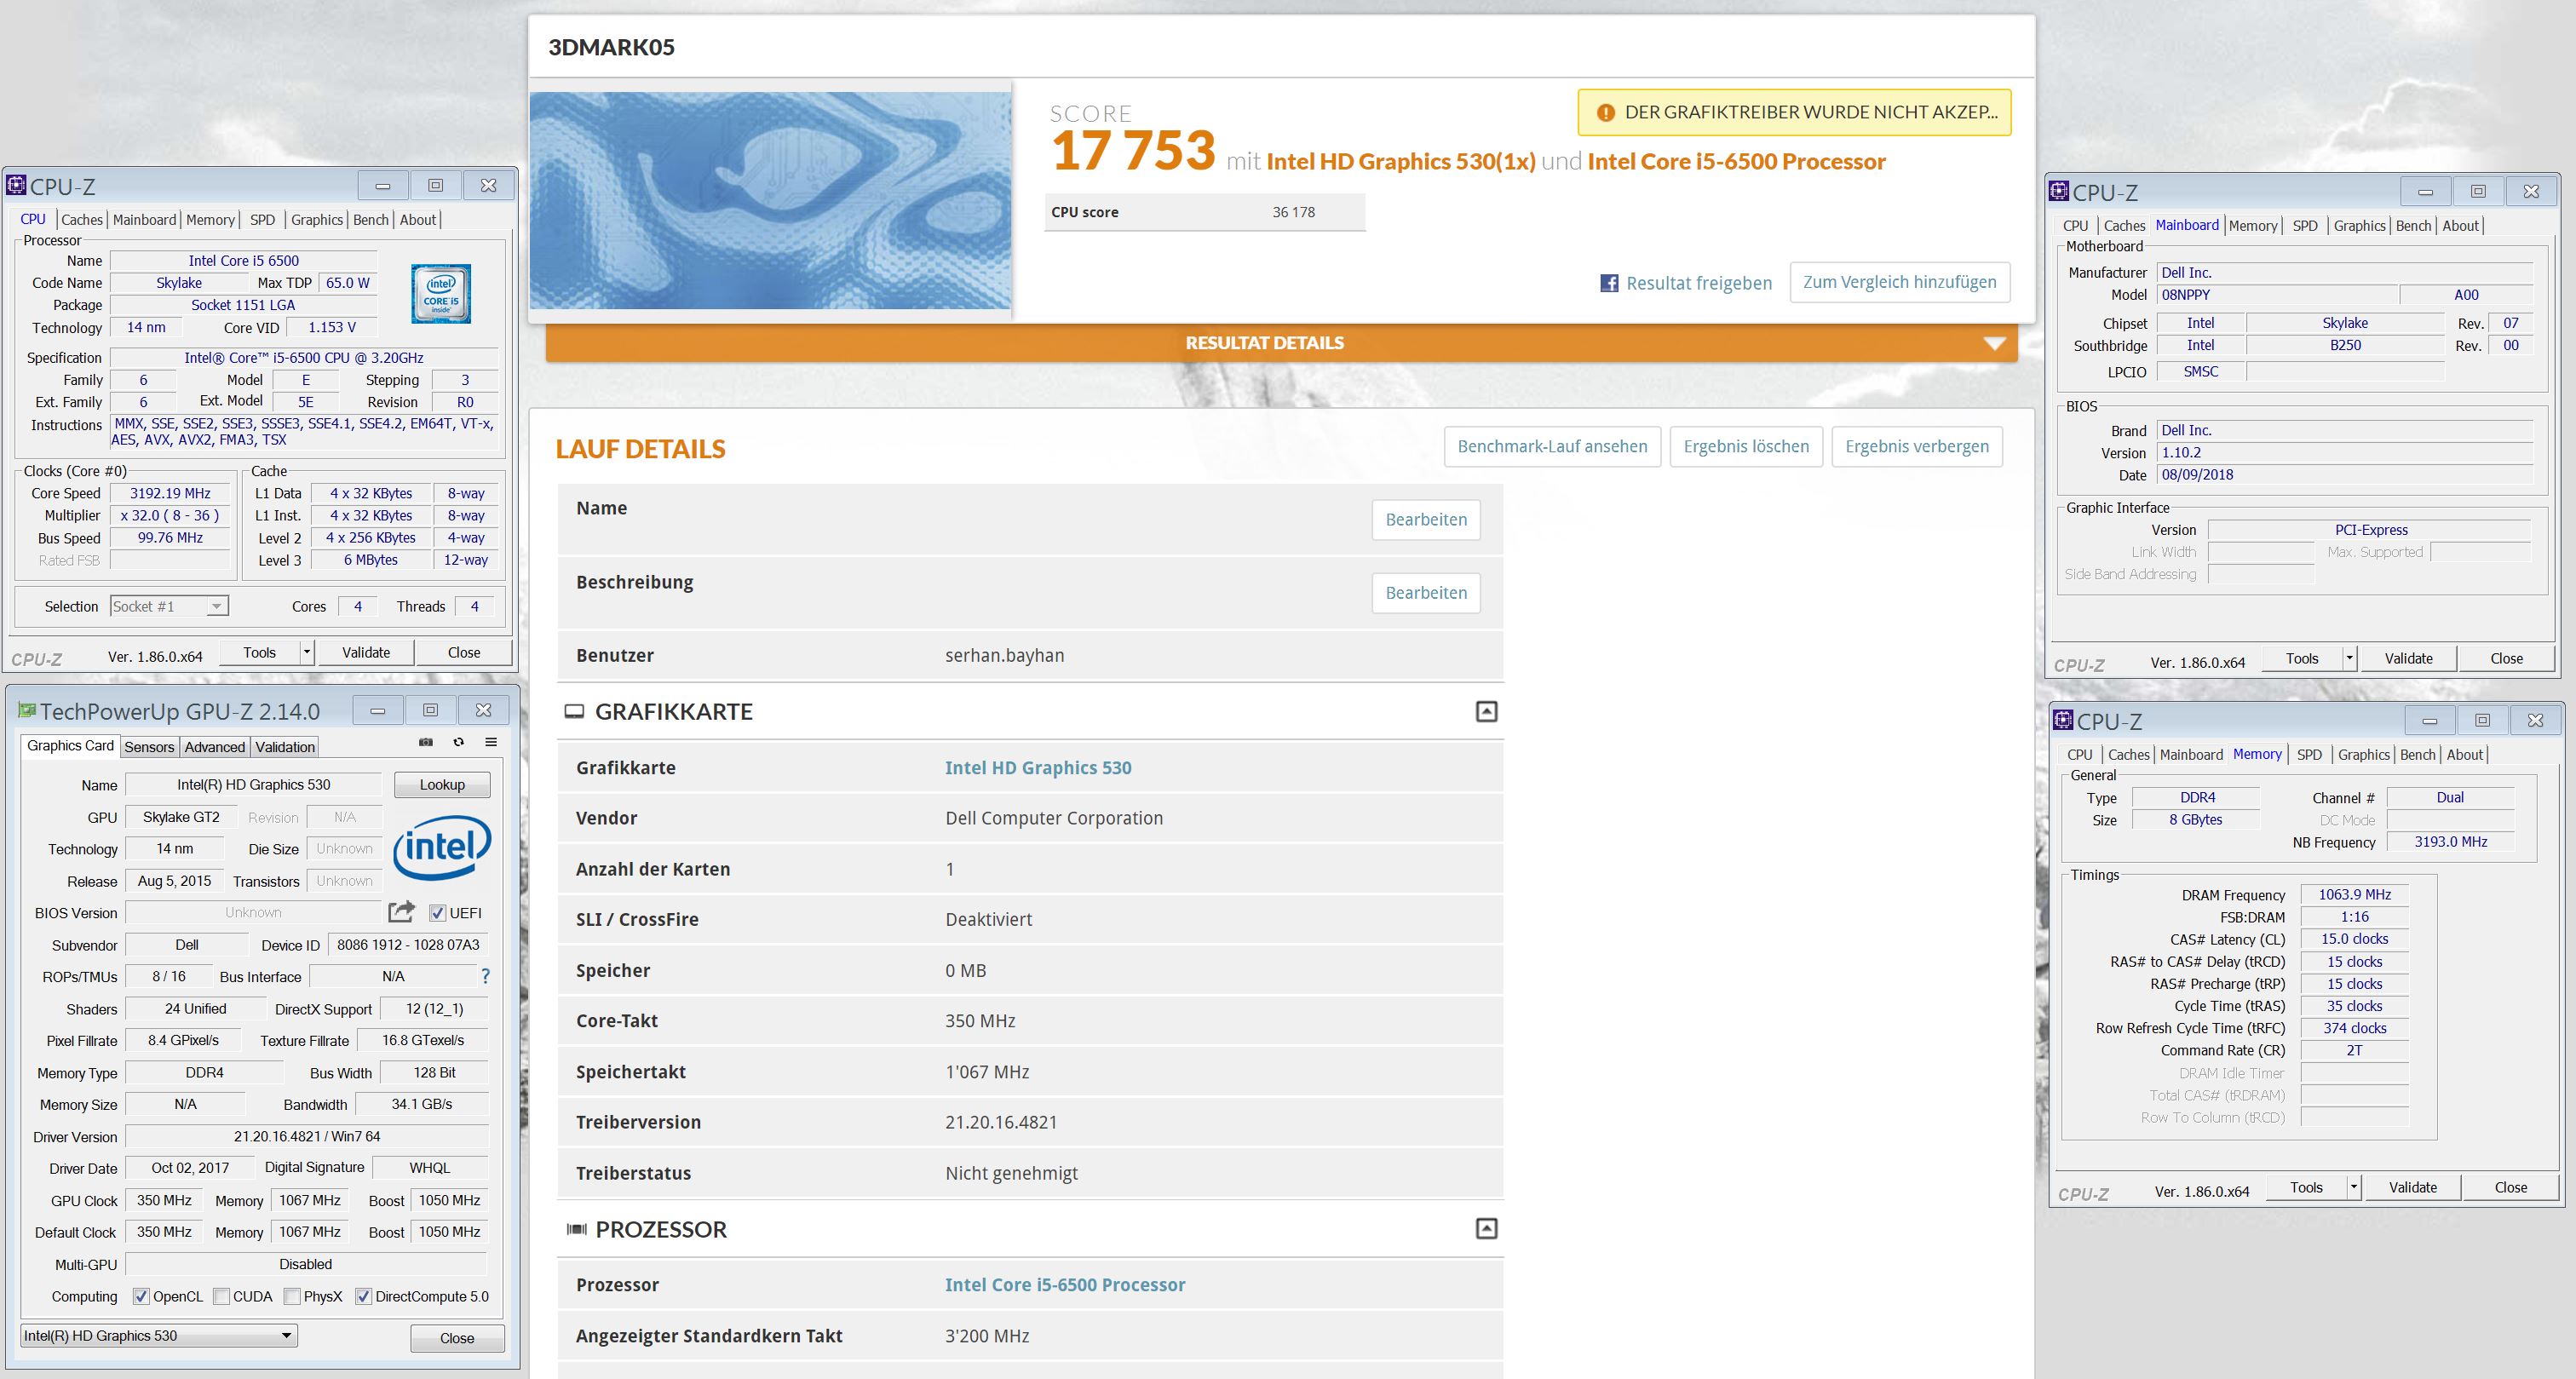
Task: Click GPU-Z app icon in title bar
Action: point(26,710)
